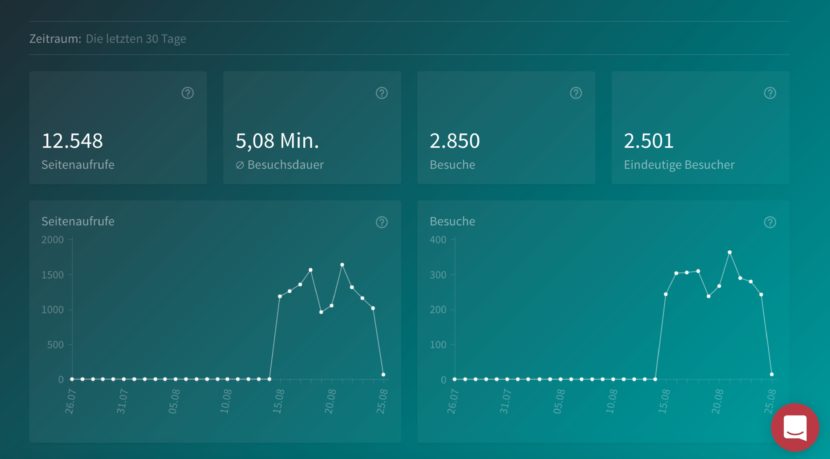
Task: Open the Zeitraum 'Die letzten 30 Tage' selector
Action: click(x=136, y=39)
